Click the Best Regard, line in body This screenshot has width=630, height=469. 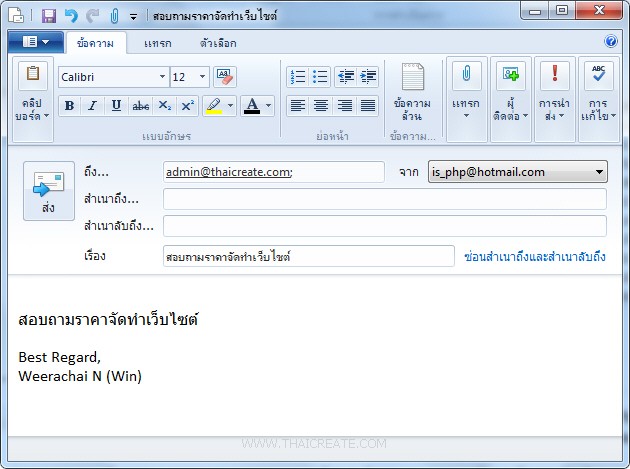point(59,357)
